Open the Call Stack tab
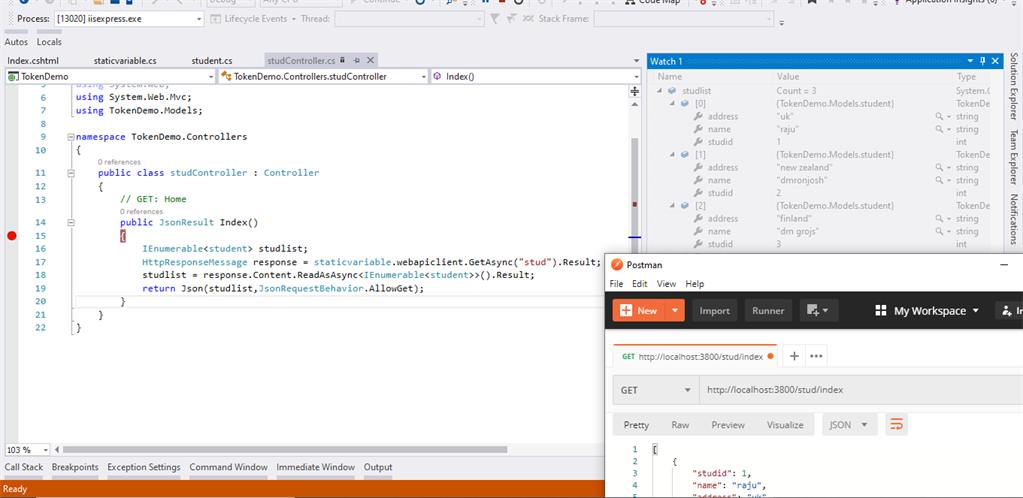The image size is (1023, 498). (23, 467)
